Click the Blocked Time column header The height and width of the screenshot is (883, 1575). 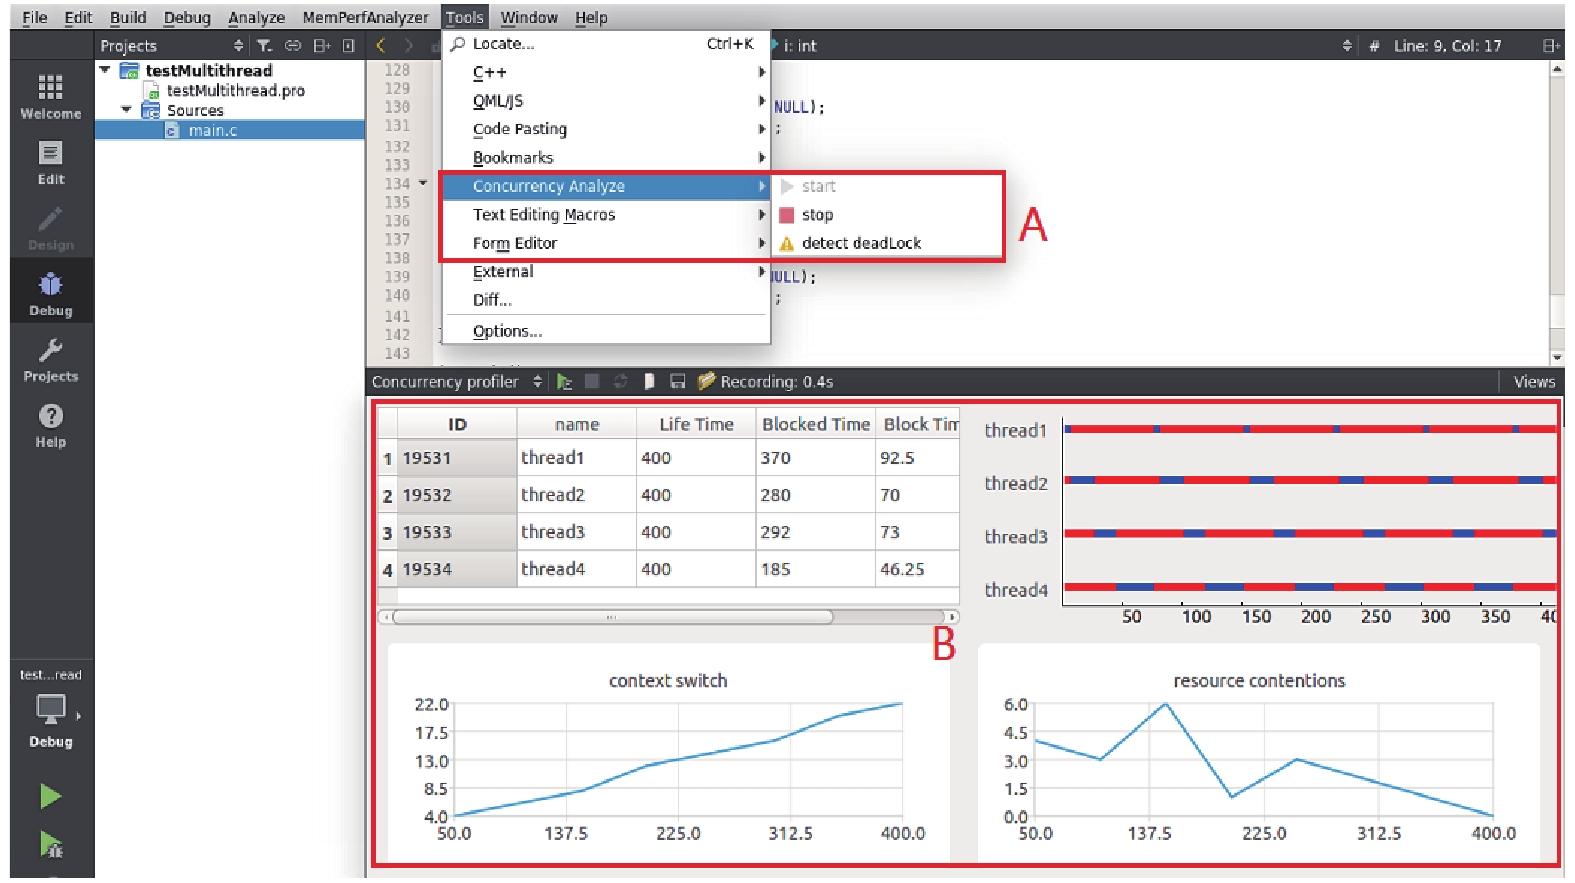816,424
